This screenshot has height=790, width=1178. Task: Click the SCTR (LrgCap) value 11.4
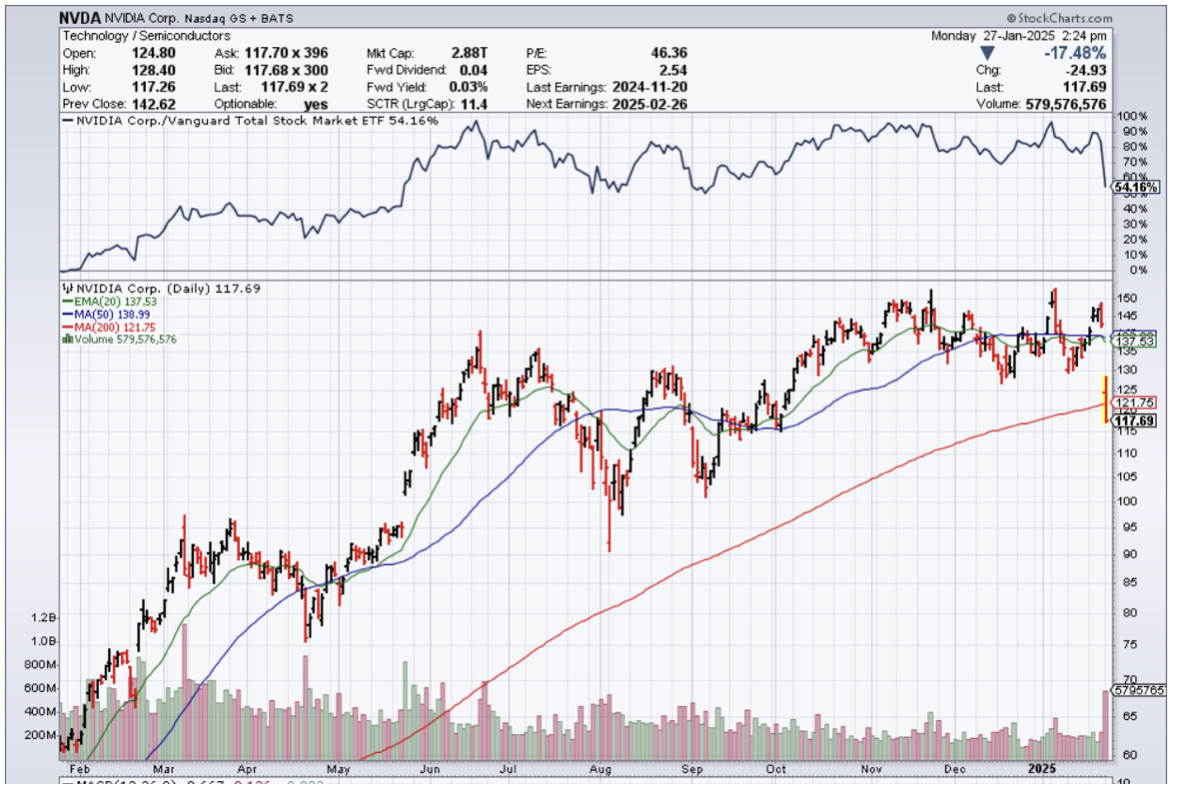(474, 104)
